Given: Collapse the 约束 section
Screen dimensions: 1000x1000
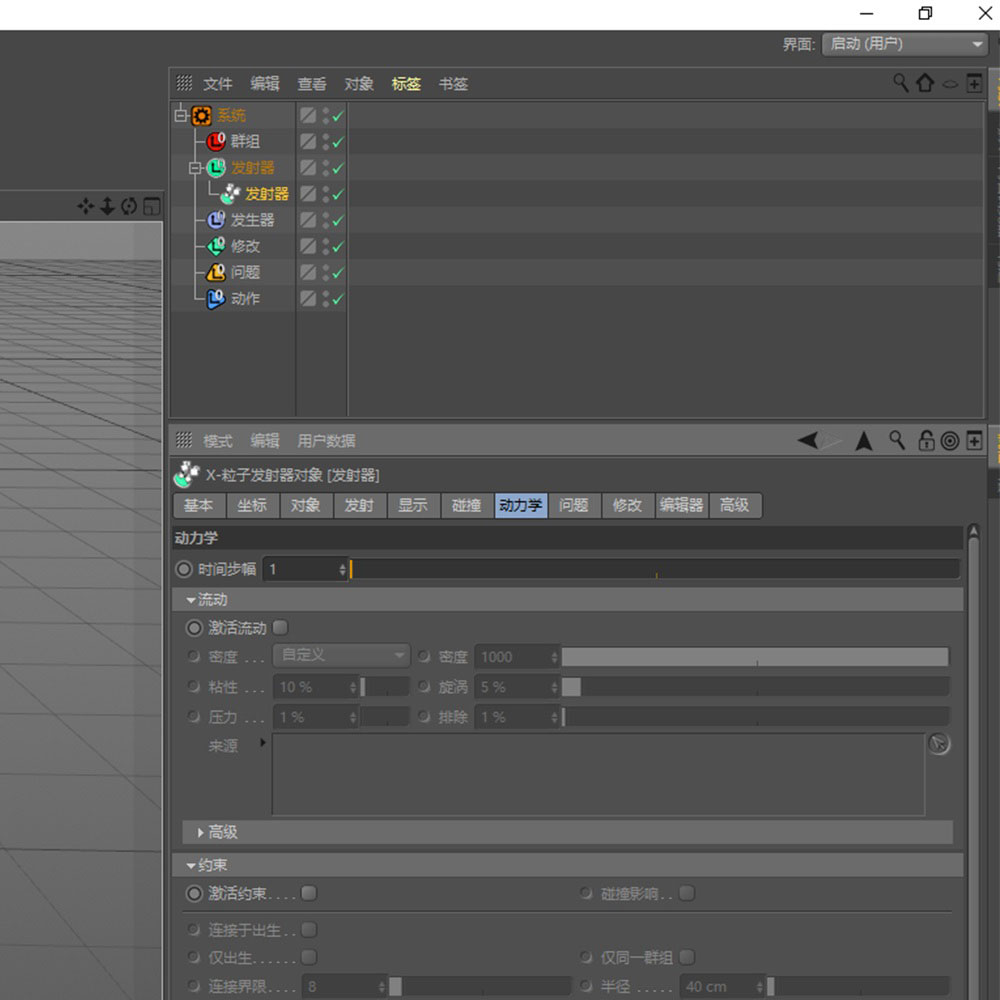Looking at the screenshot, I should (191, 865).
